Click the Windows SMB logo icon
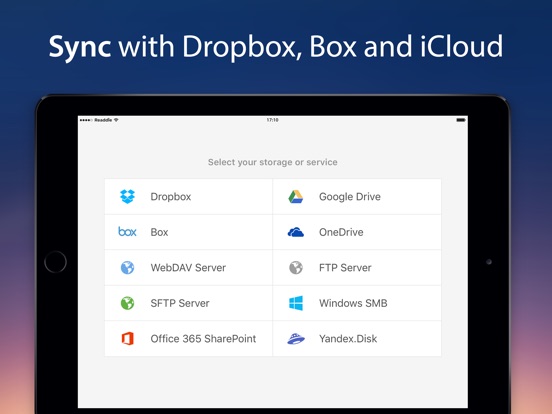 tap(296, 303)
